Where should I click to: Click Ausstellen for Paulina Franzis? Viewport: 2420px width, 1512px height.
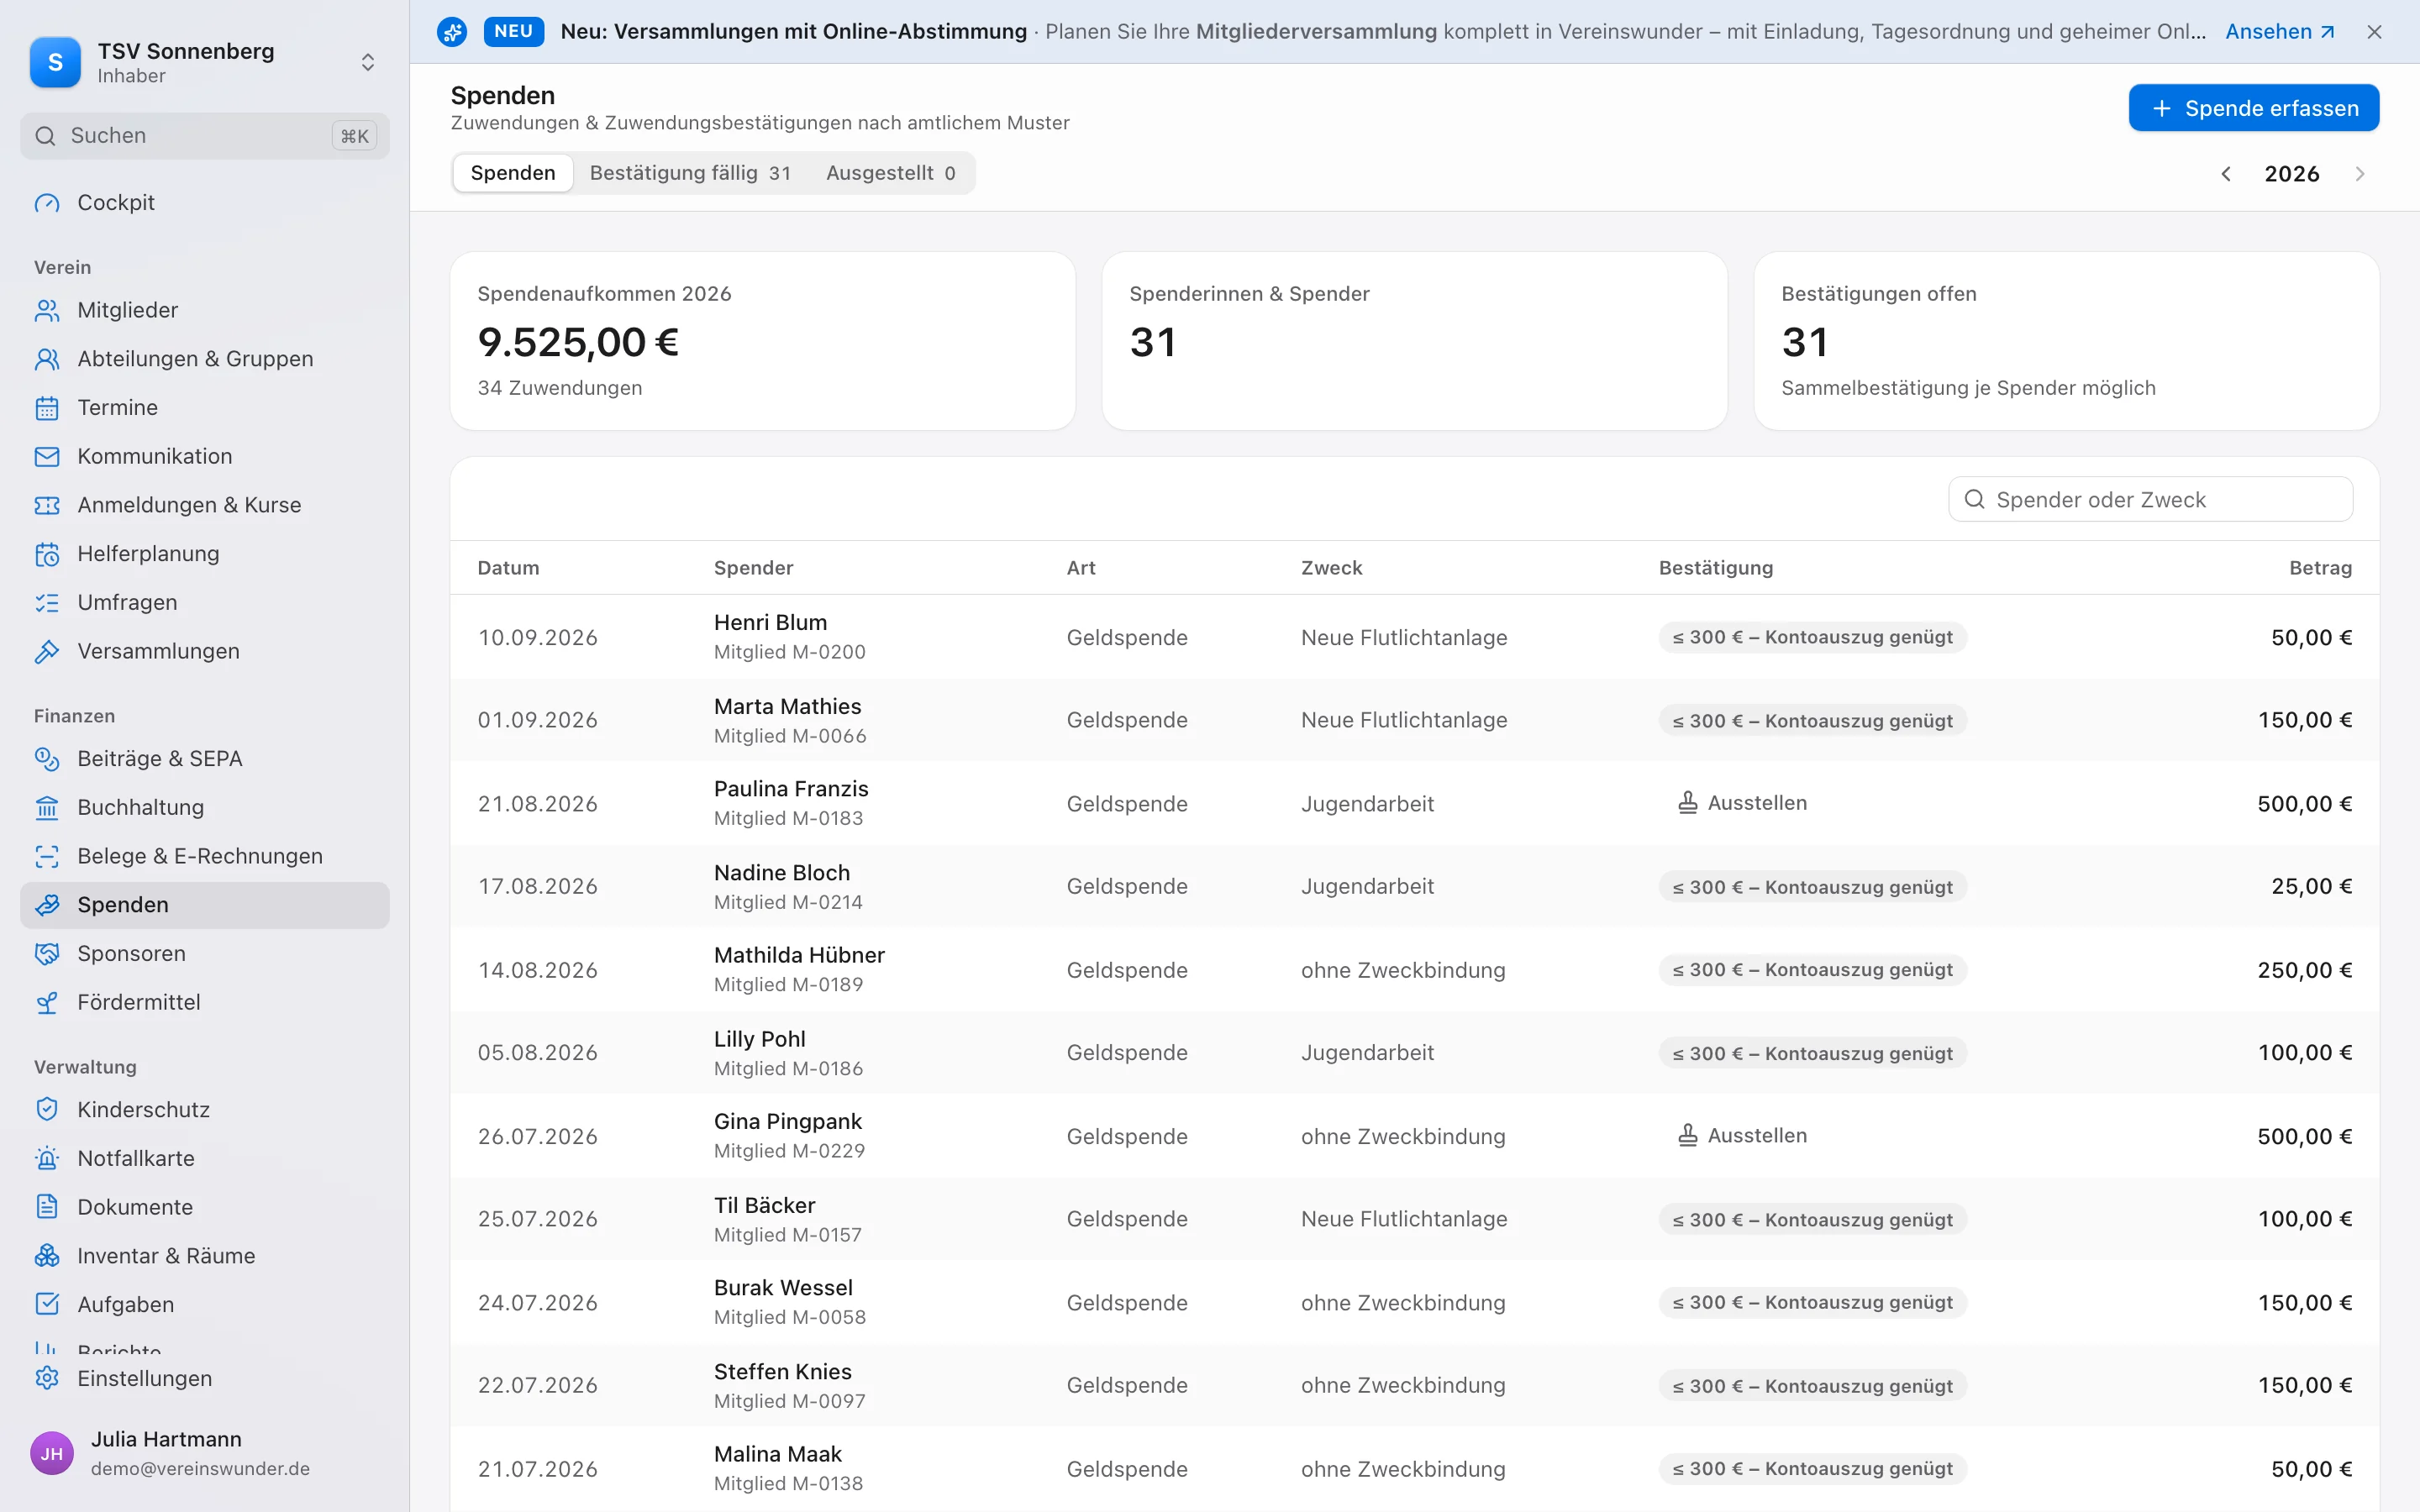[1742, 803]
